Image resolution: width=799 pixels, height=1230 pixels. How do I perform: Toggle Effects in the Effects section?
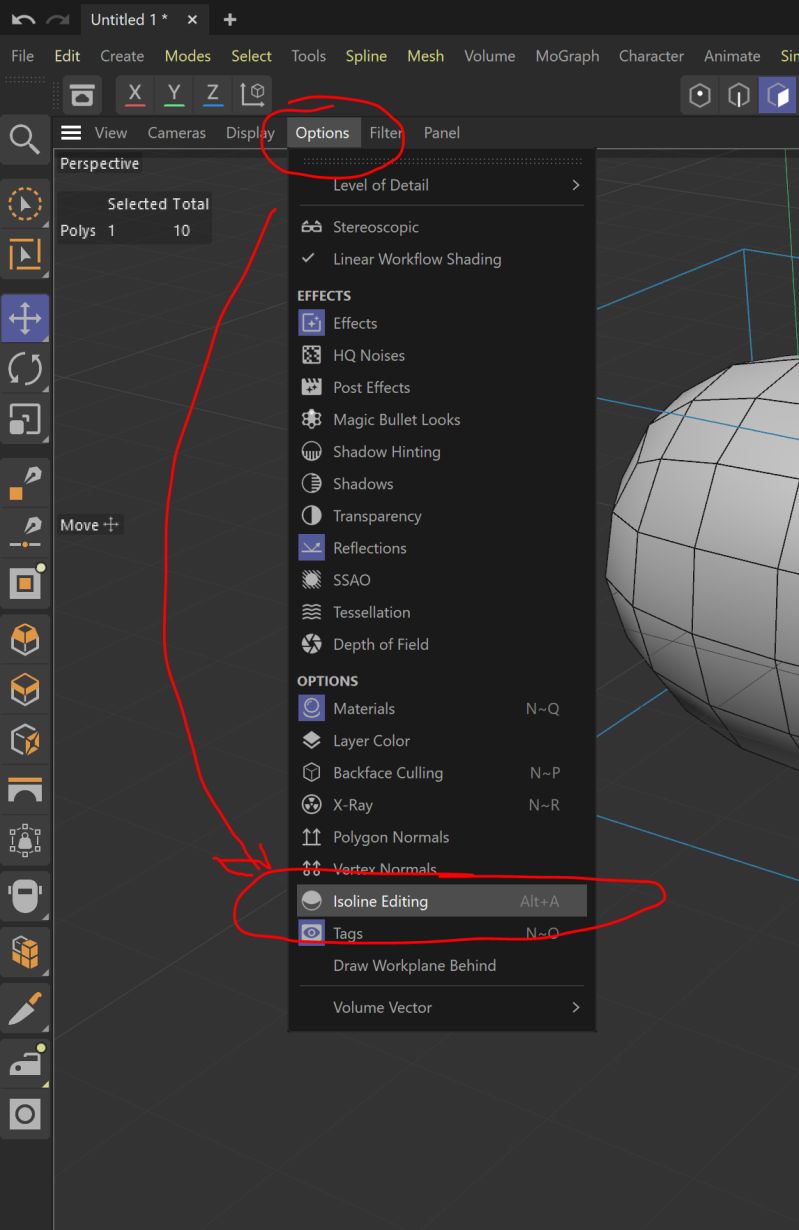(441, 323)
